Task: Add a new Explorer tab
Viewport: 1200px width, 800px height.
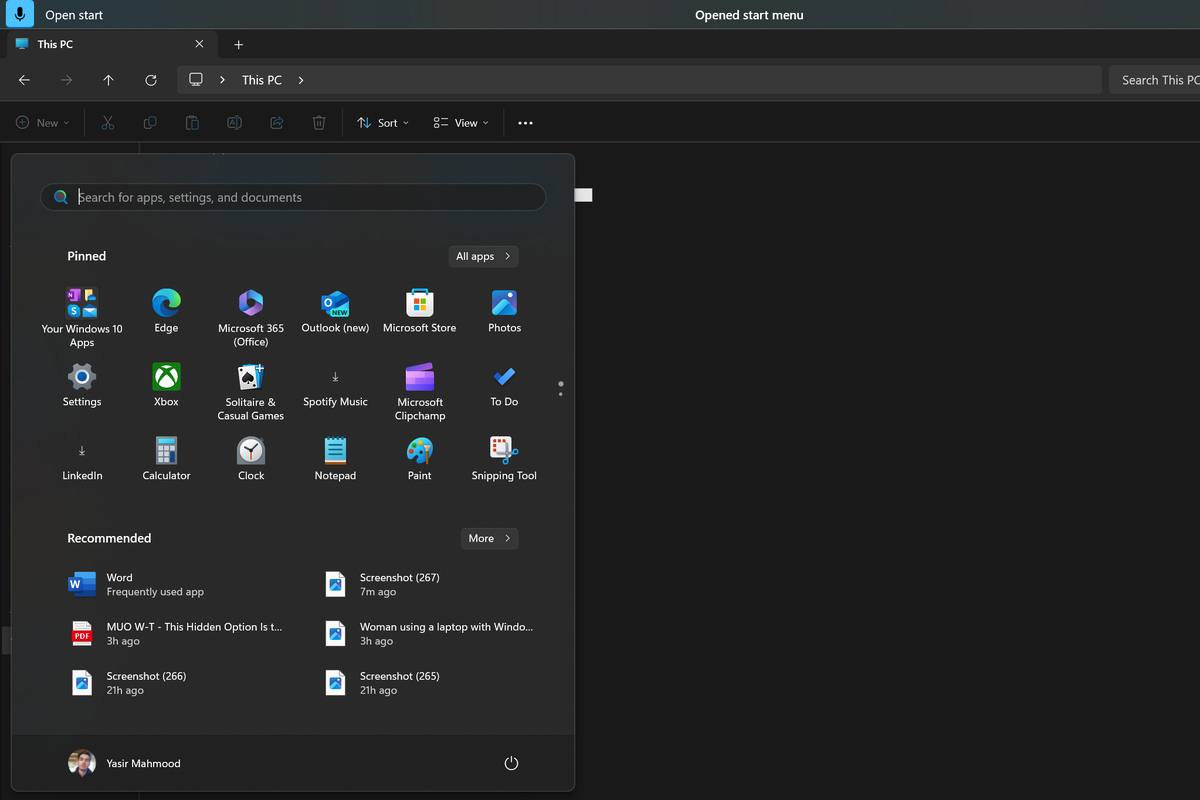Action: [x=238, y=45]
